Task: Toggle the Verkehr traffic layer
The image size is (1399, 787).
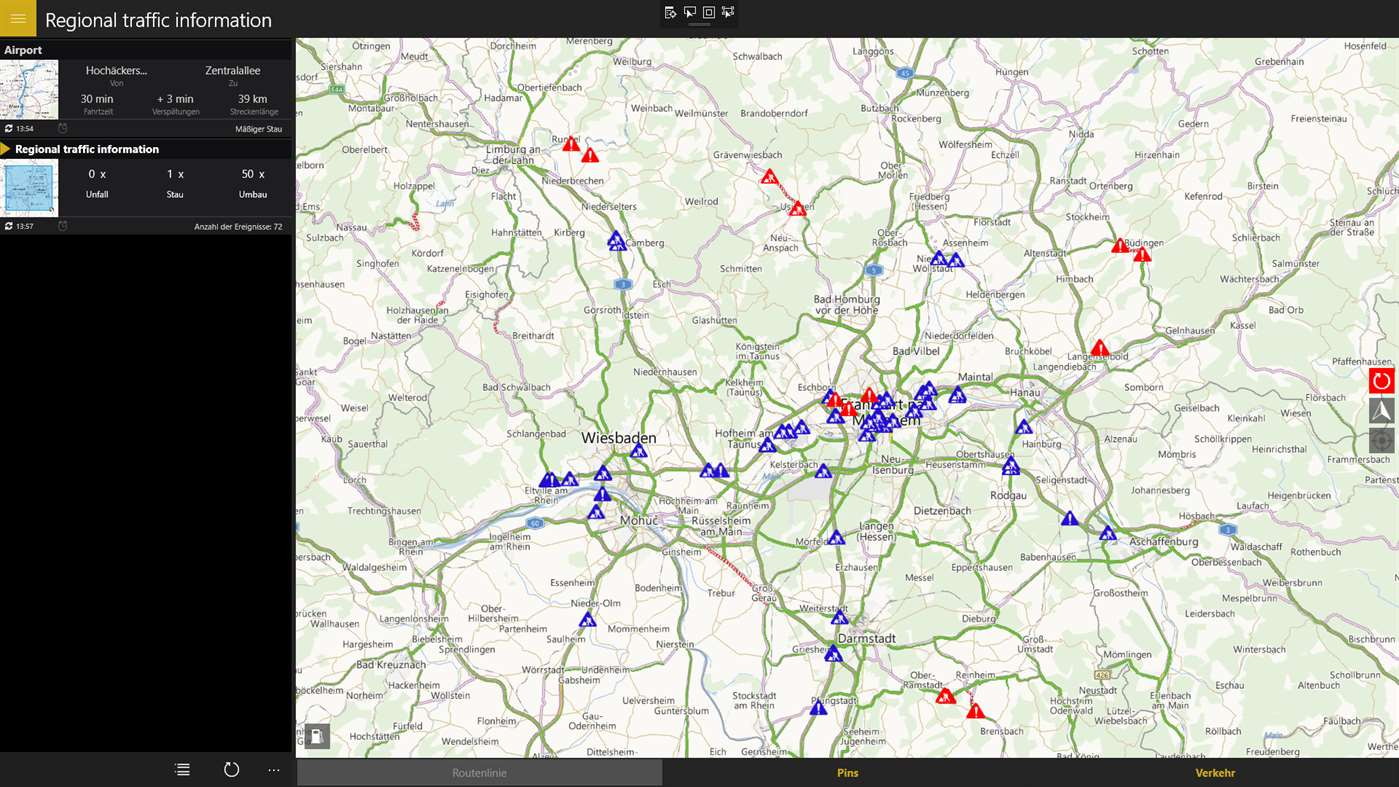Action: coord(1215,773)
